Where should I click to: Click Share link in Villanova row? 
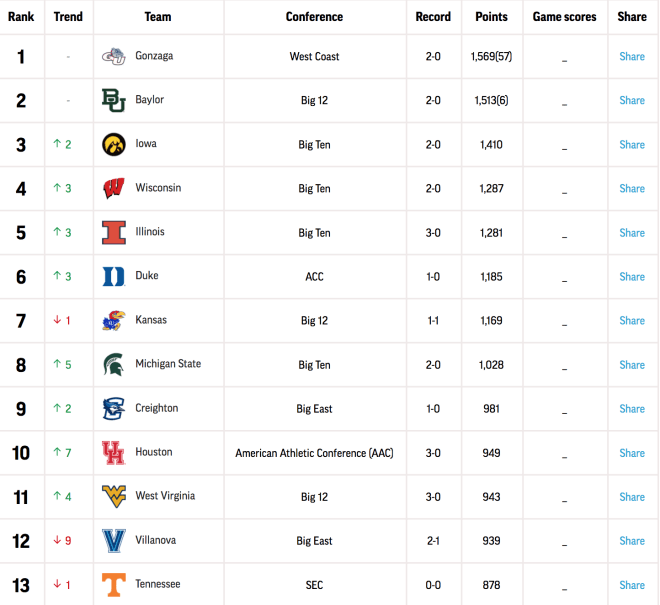(632, 541)
